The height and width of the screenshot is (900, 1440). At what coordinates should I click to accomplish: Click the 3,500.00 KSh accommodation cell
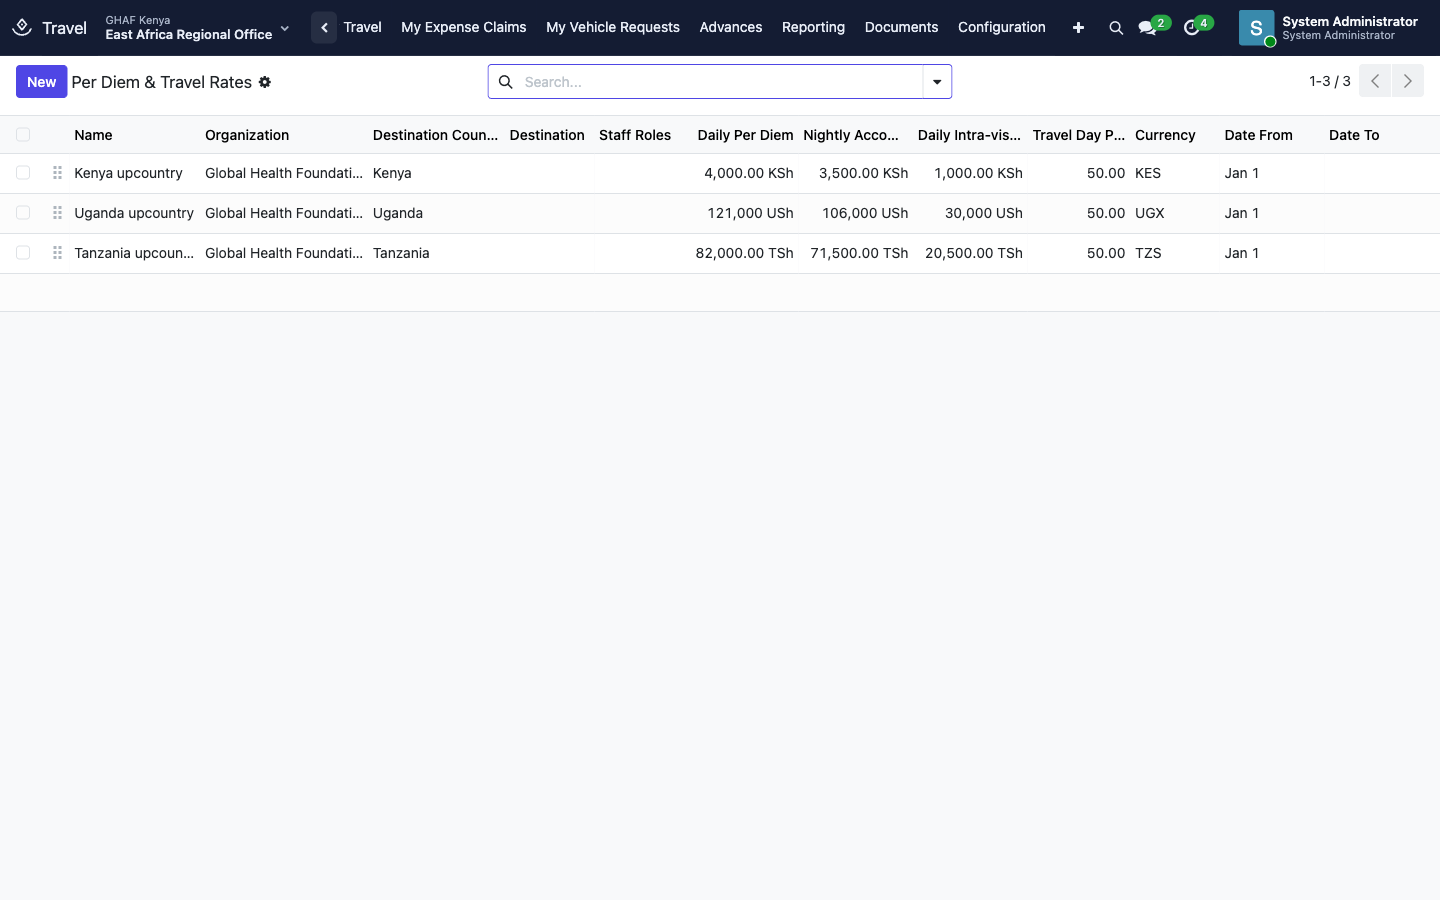coord(863,173)
